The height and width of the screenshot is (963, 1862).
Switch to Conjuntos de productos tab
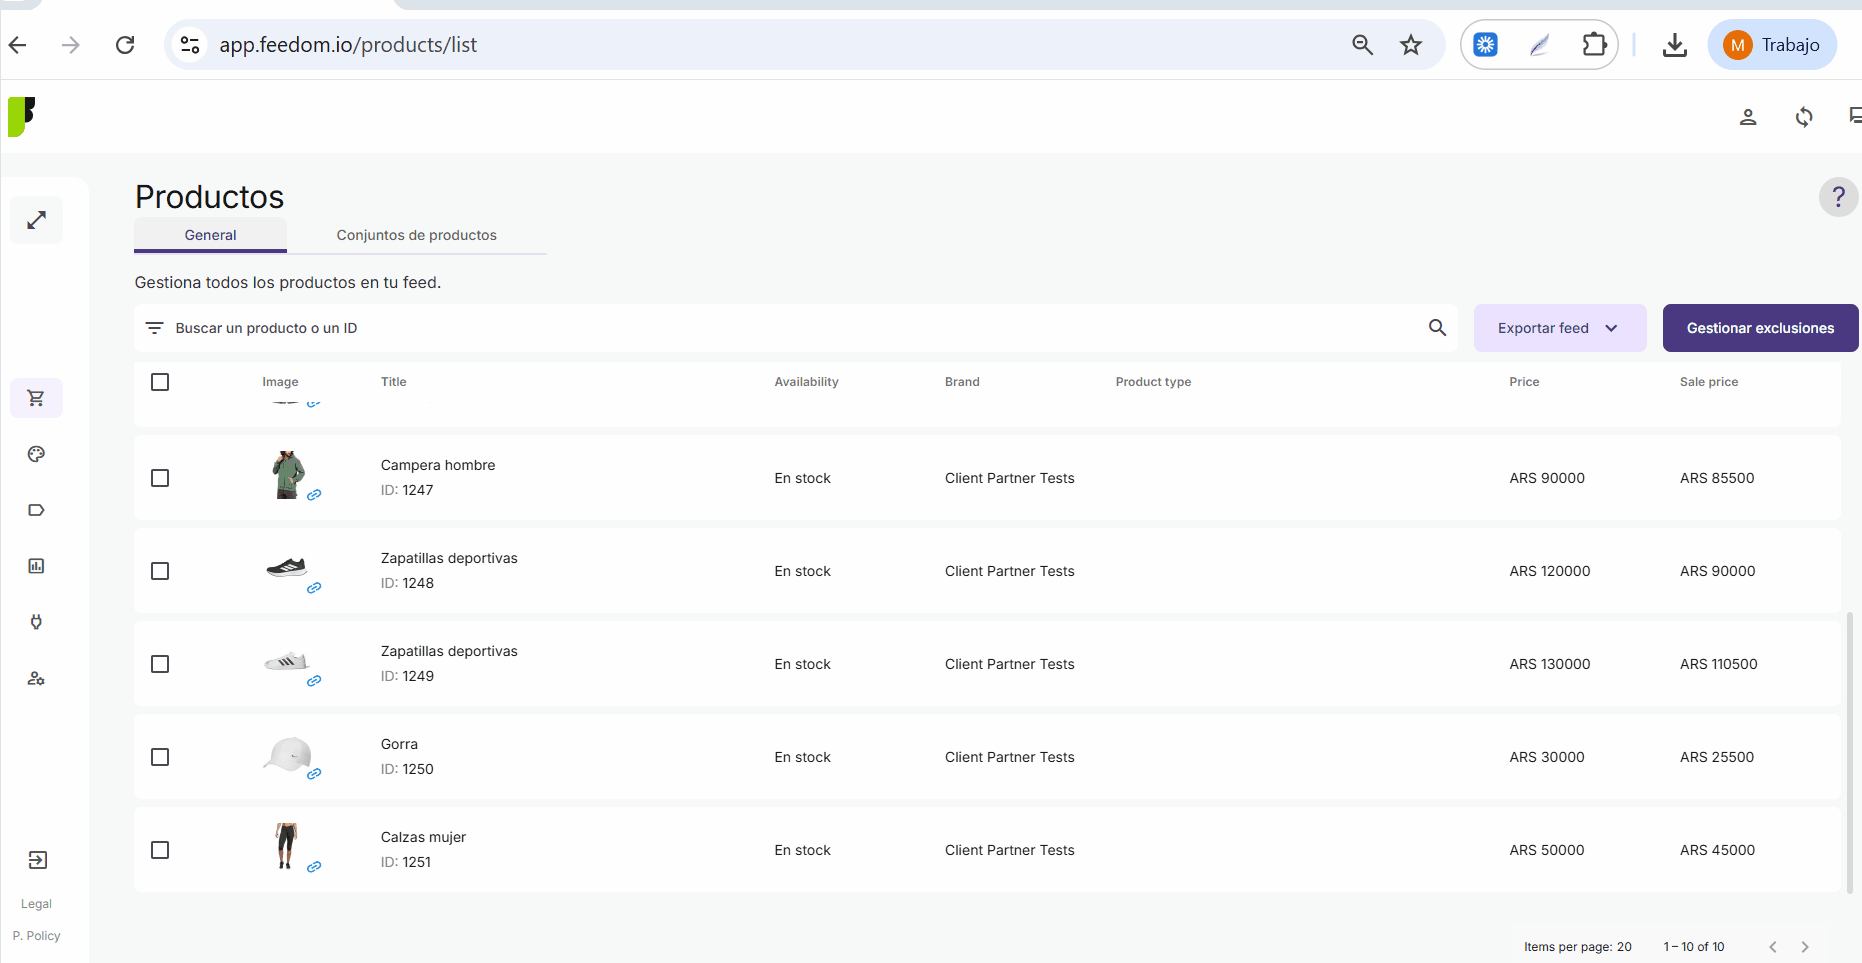(416, 235)
